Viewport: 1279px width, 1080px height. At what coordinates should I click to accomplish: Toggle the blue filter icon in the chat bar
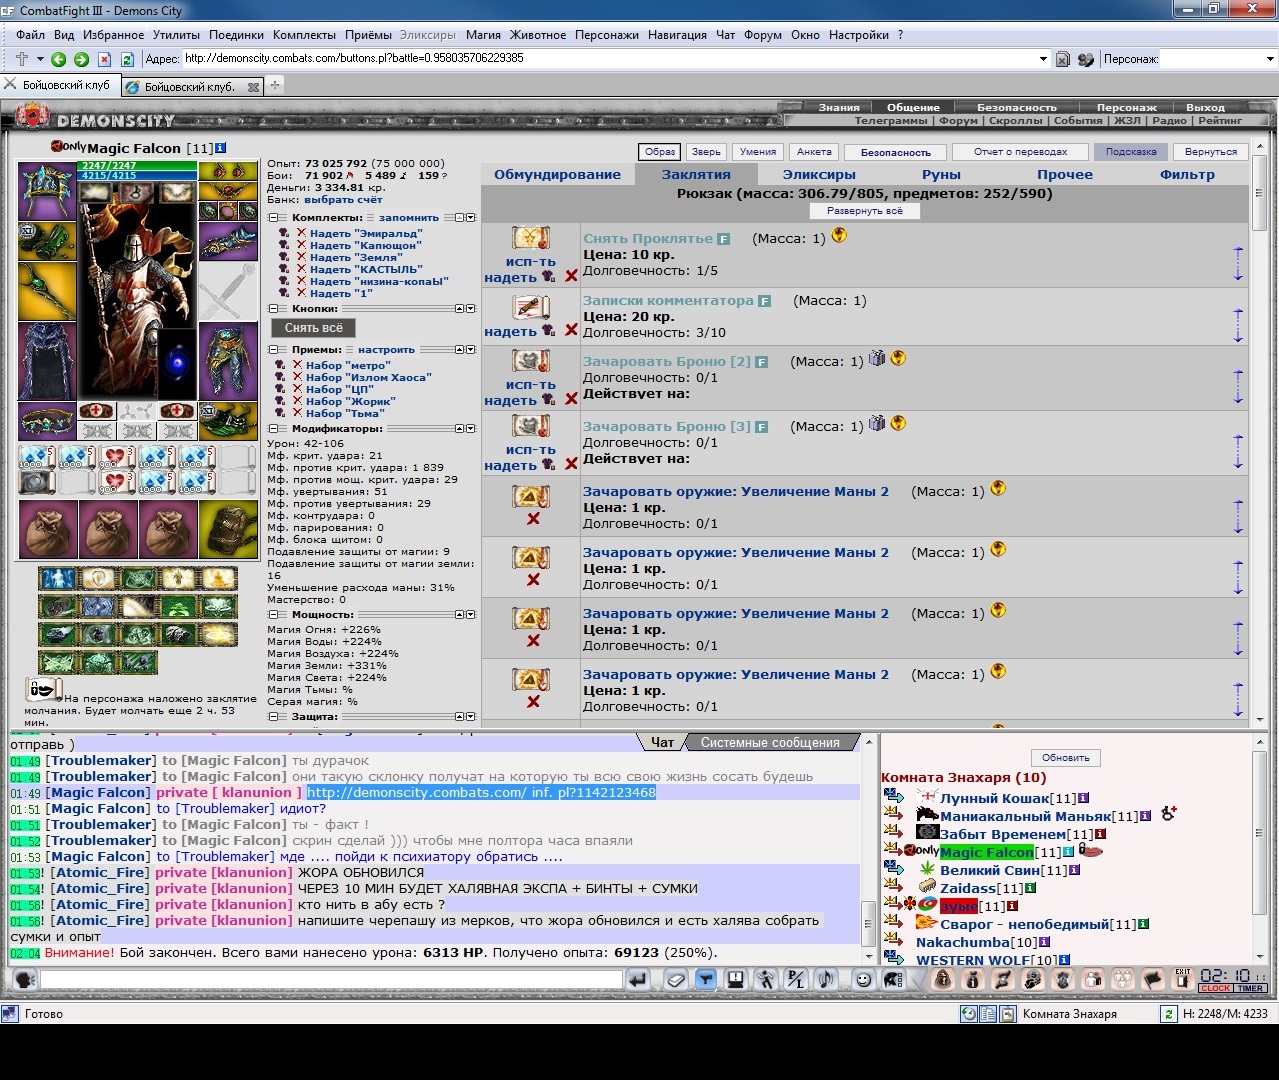[x=706, y=980]
